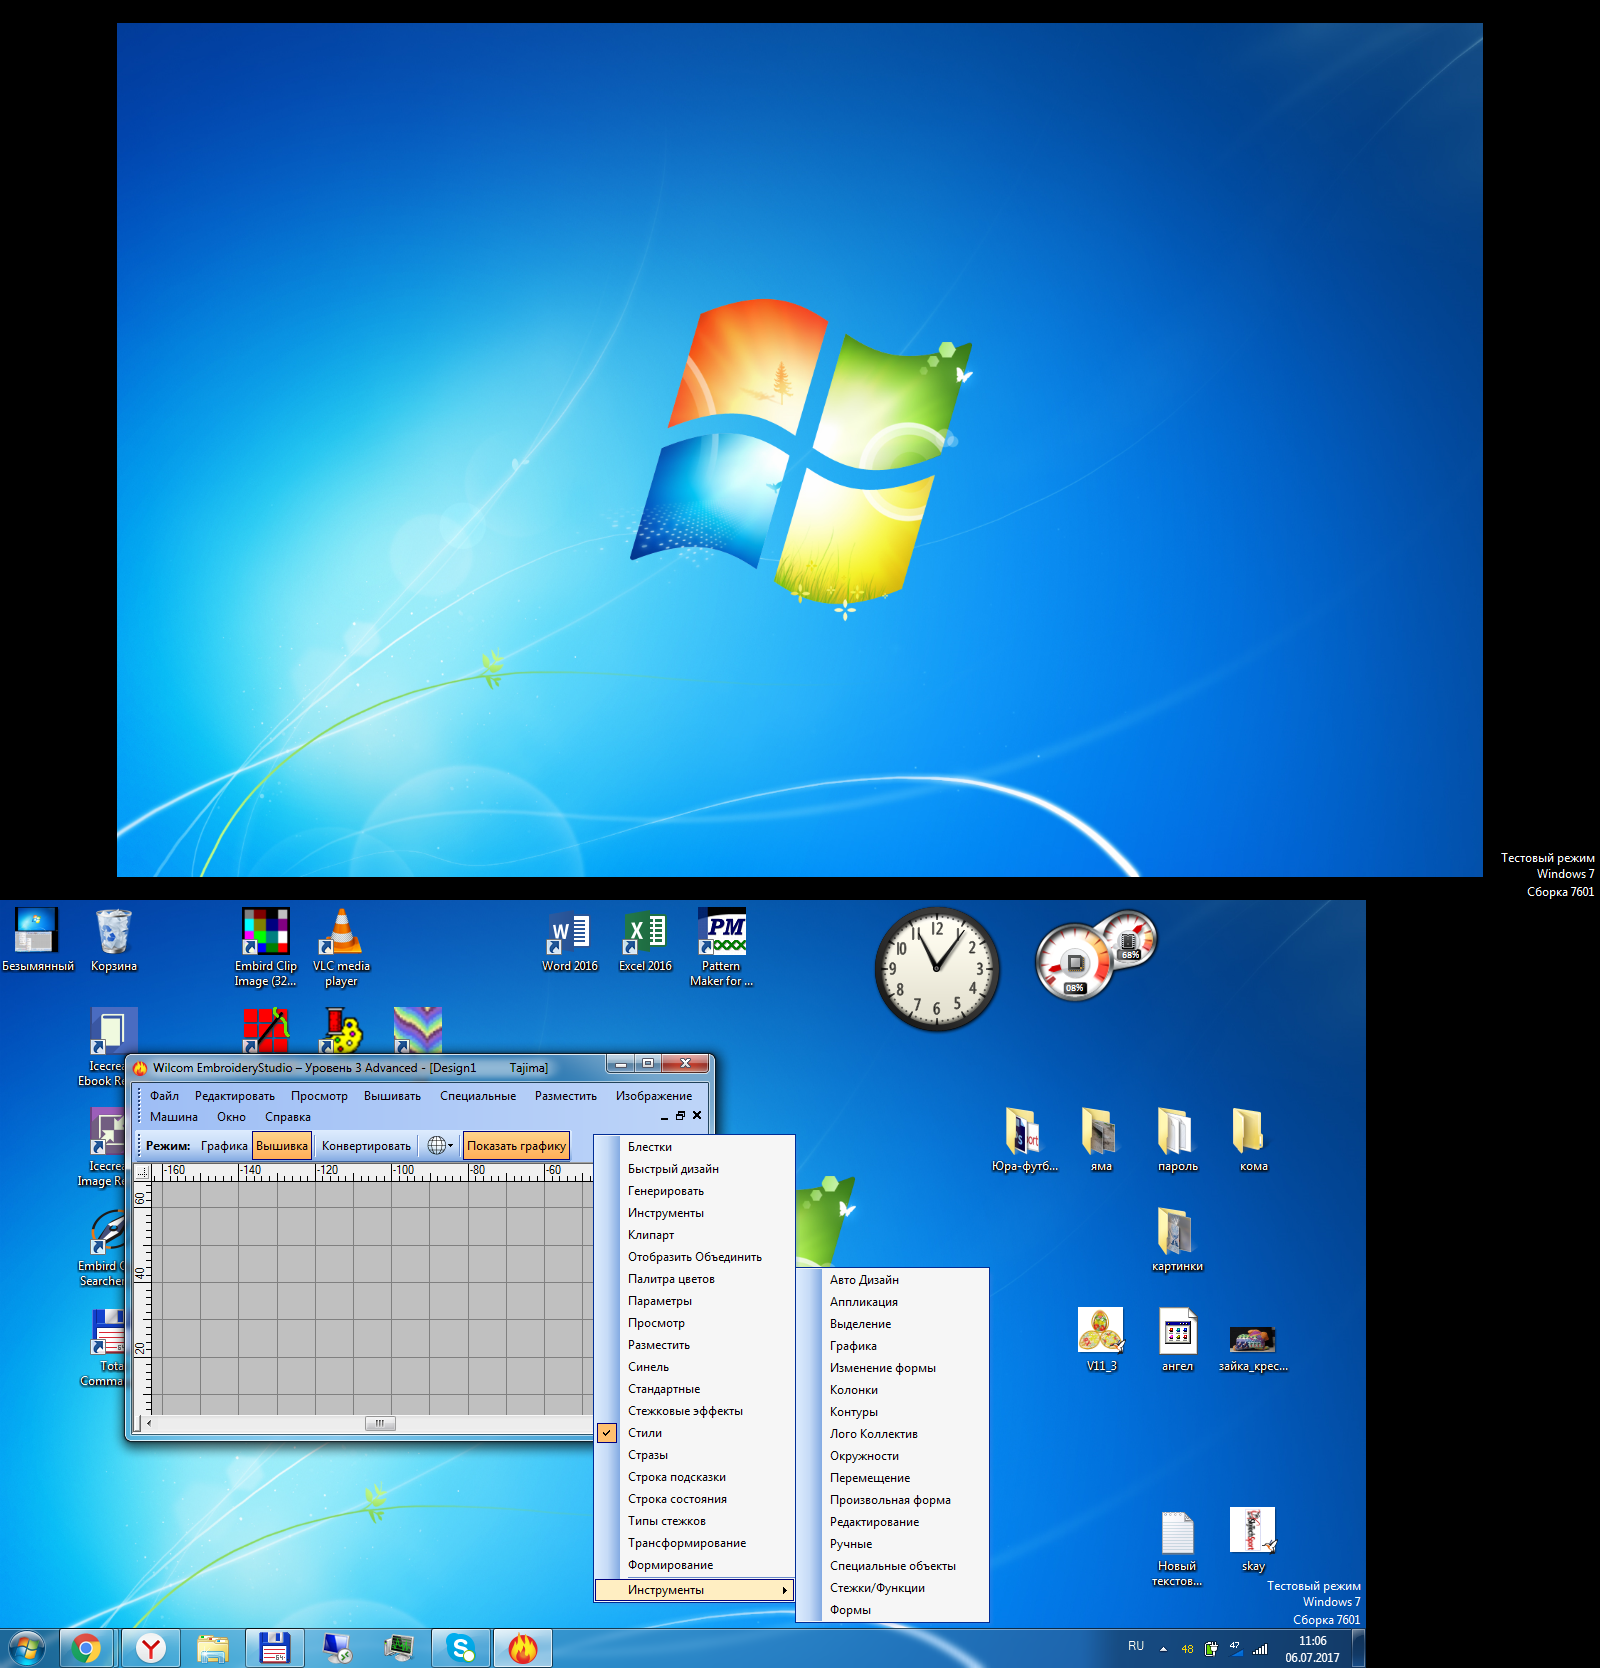Select the thread spool and palette shortcut
Screen dimensions: 1600x1668
(x=342, y=1030)
